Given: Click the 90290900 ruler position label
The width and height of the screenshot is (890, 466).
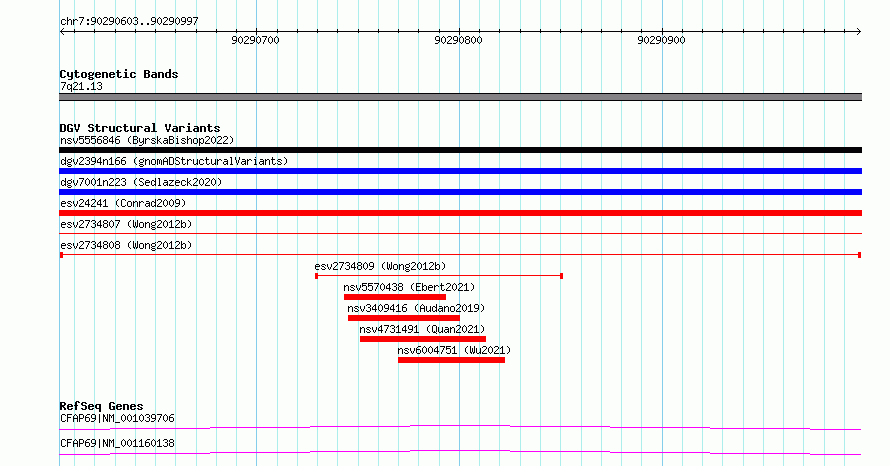Looking at the screenshot, I should pos(661,40).
